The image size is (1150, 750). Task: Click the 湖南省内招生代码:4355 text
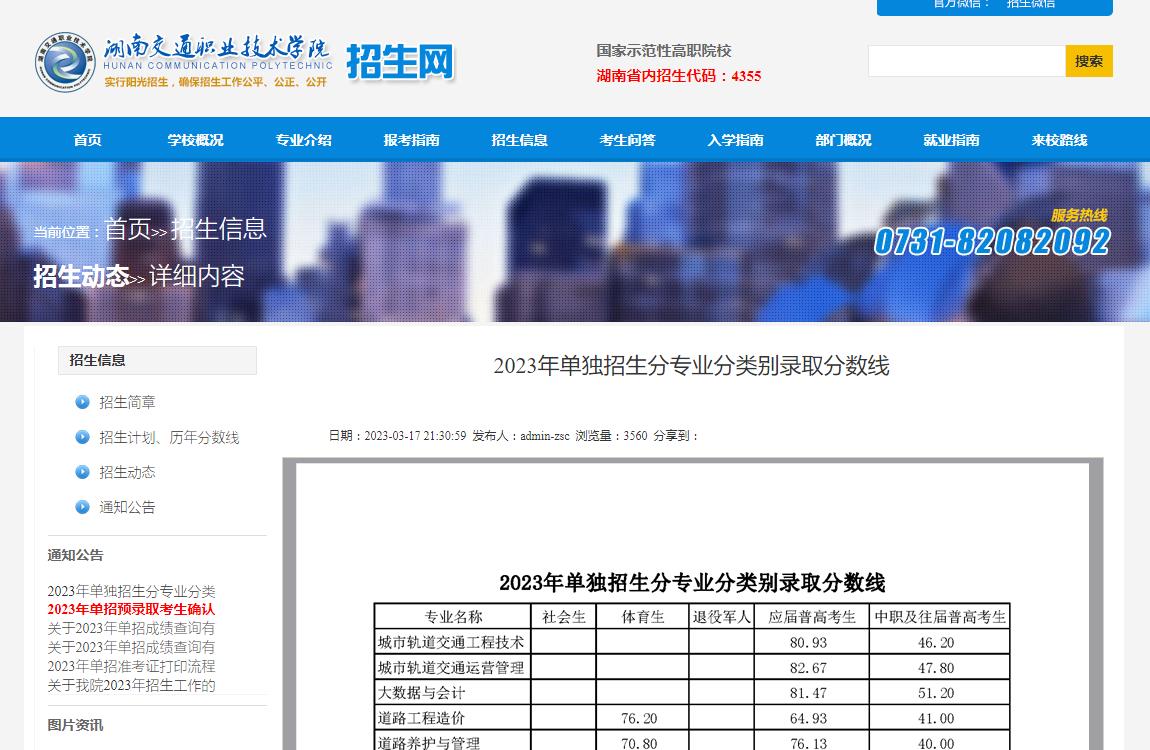tap(678, 76)
